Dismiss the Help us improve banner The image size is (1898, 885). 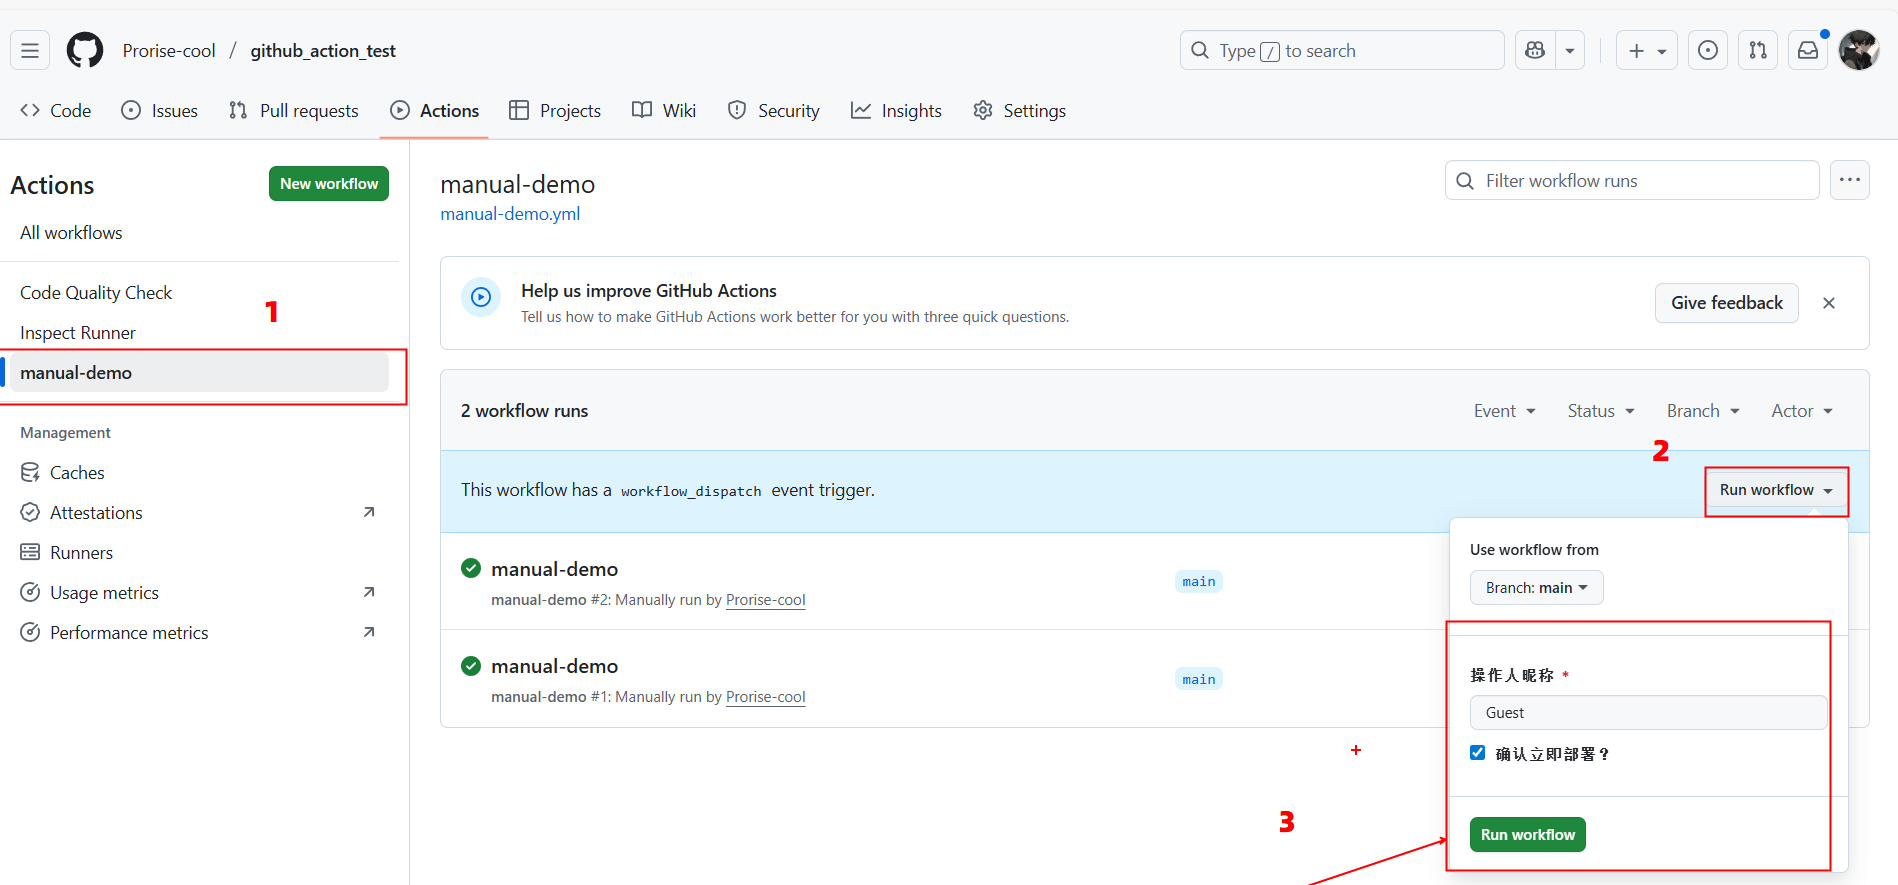click(1828, 303)
